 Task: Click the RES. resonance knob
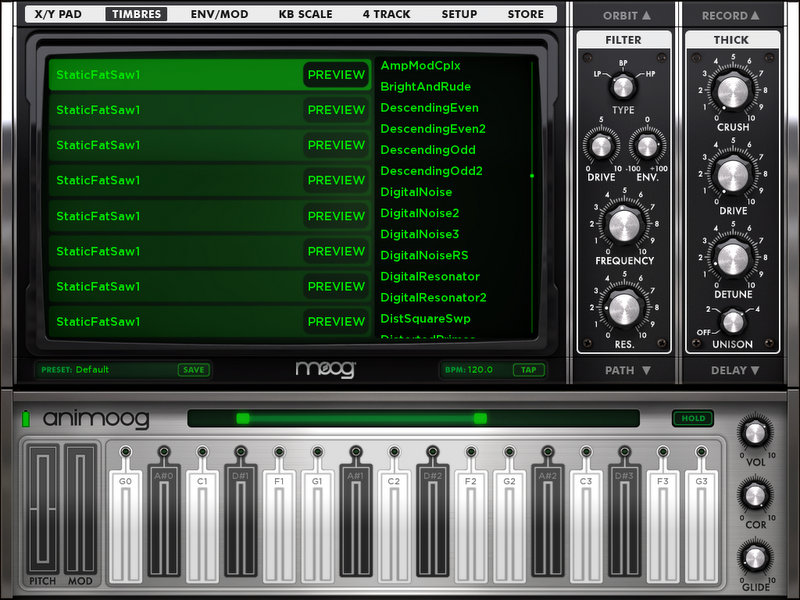coord(624,308)
